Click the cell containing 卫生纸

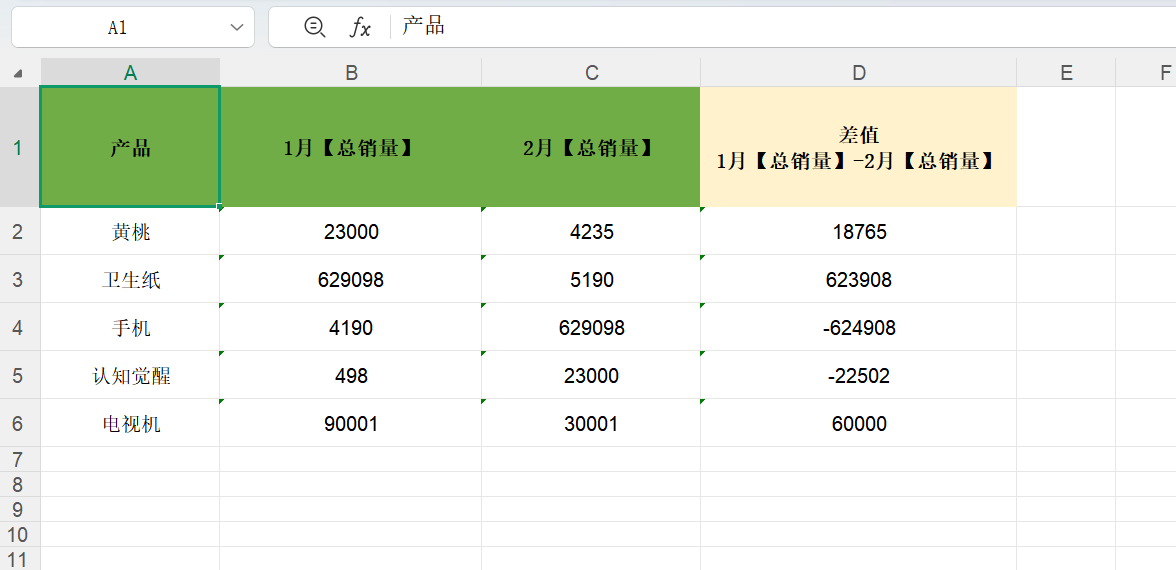click(130, 280)
